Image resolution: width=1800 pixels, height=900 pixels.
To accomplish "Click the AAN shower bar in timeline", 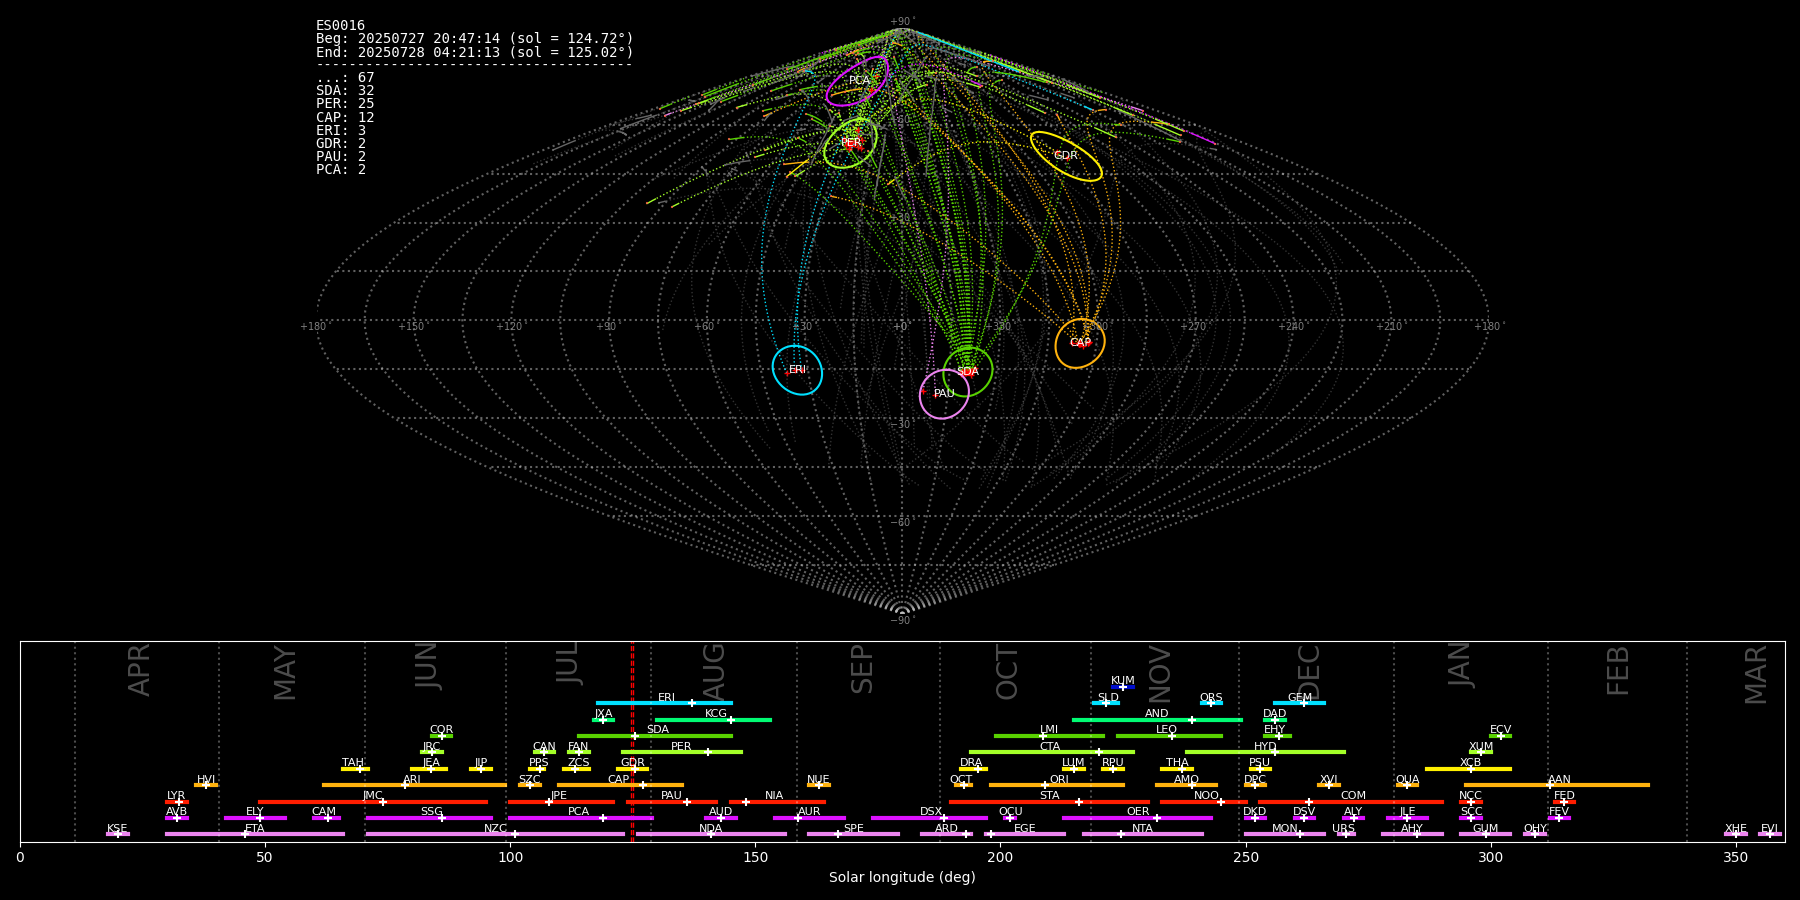I will 1557,785.
